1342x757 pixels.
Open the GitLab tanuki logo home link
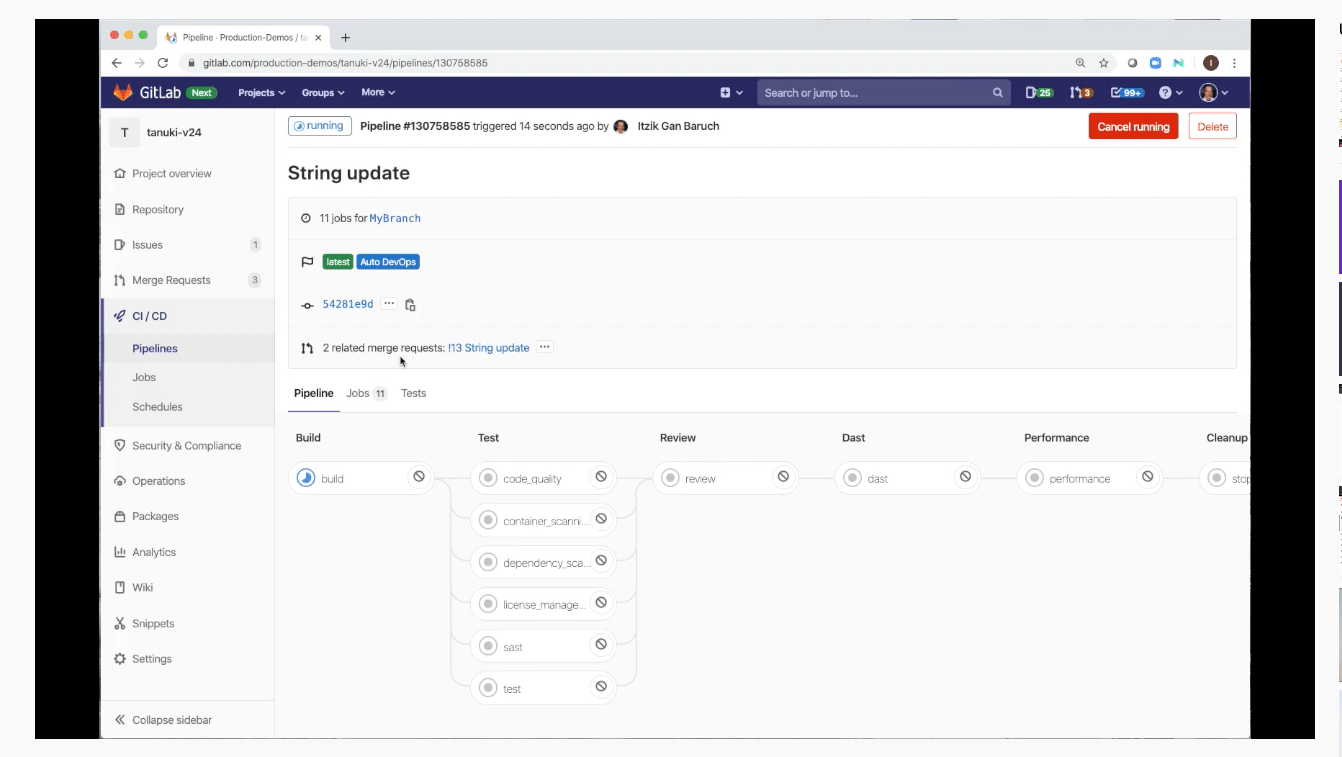[x=122, y=92]
